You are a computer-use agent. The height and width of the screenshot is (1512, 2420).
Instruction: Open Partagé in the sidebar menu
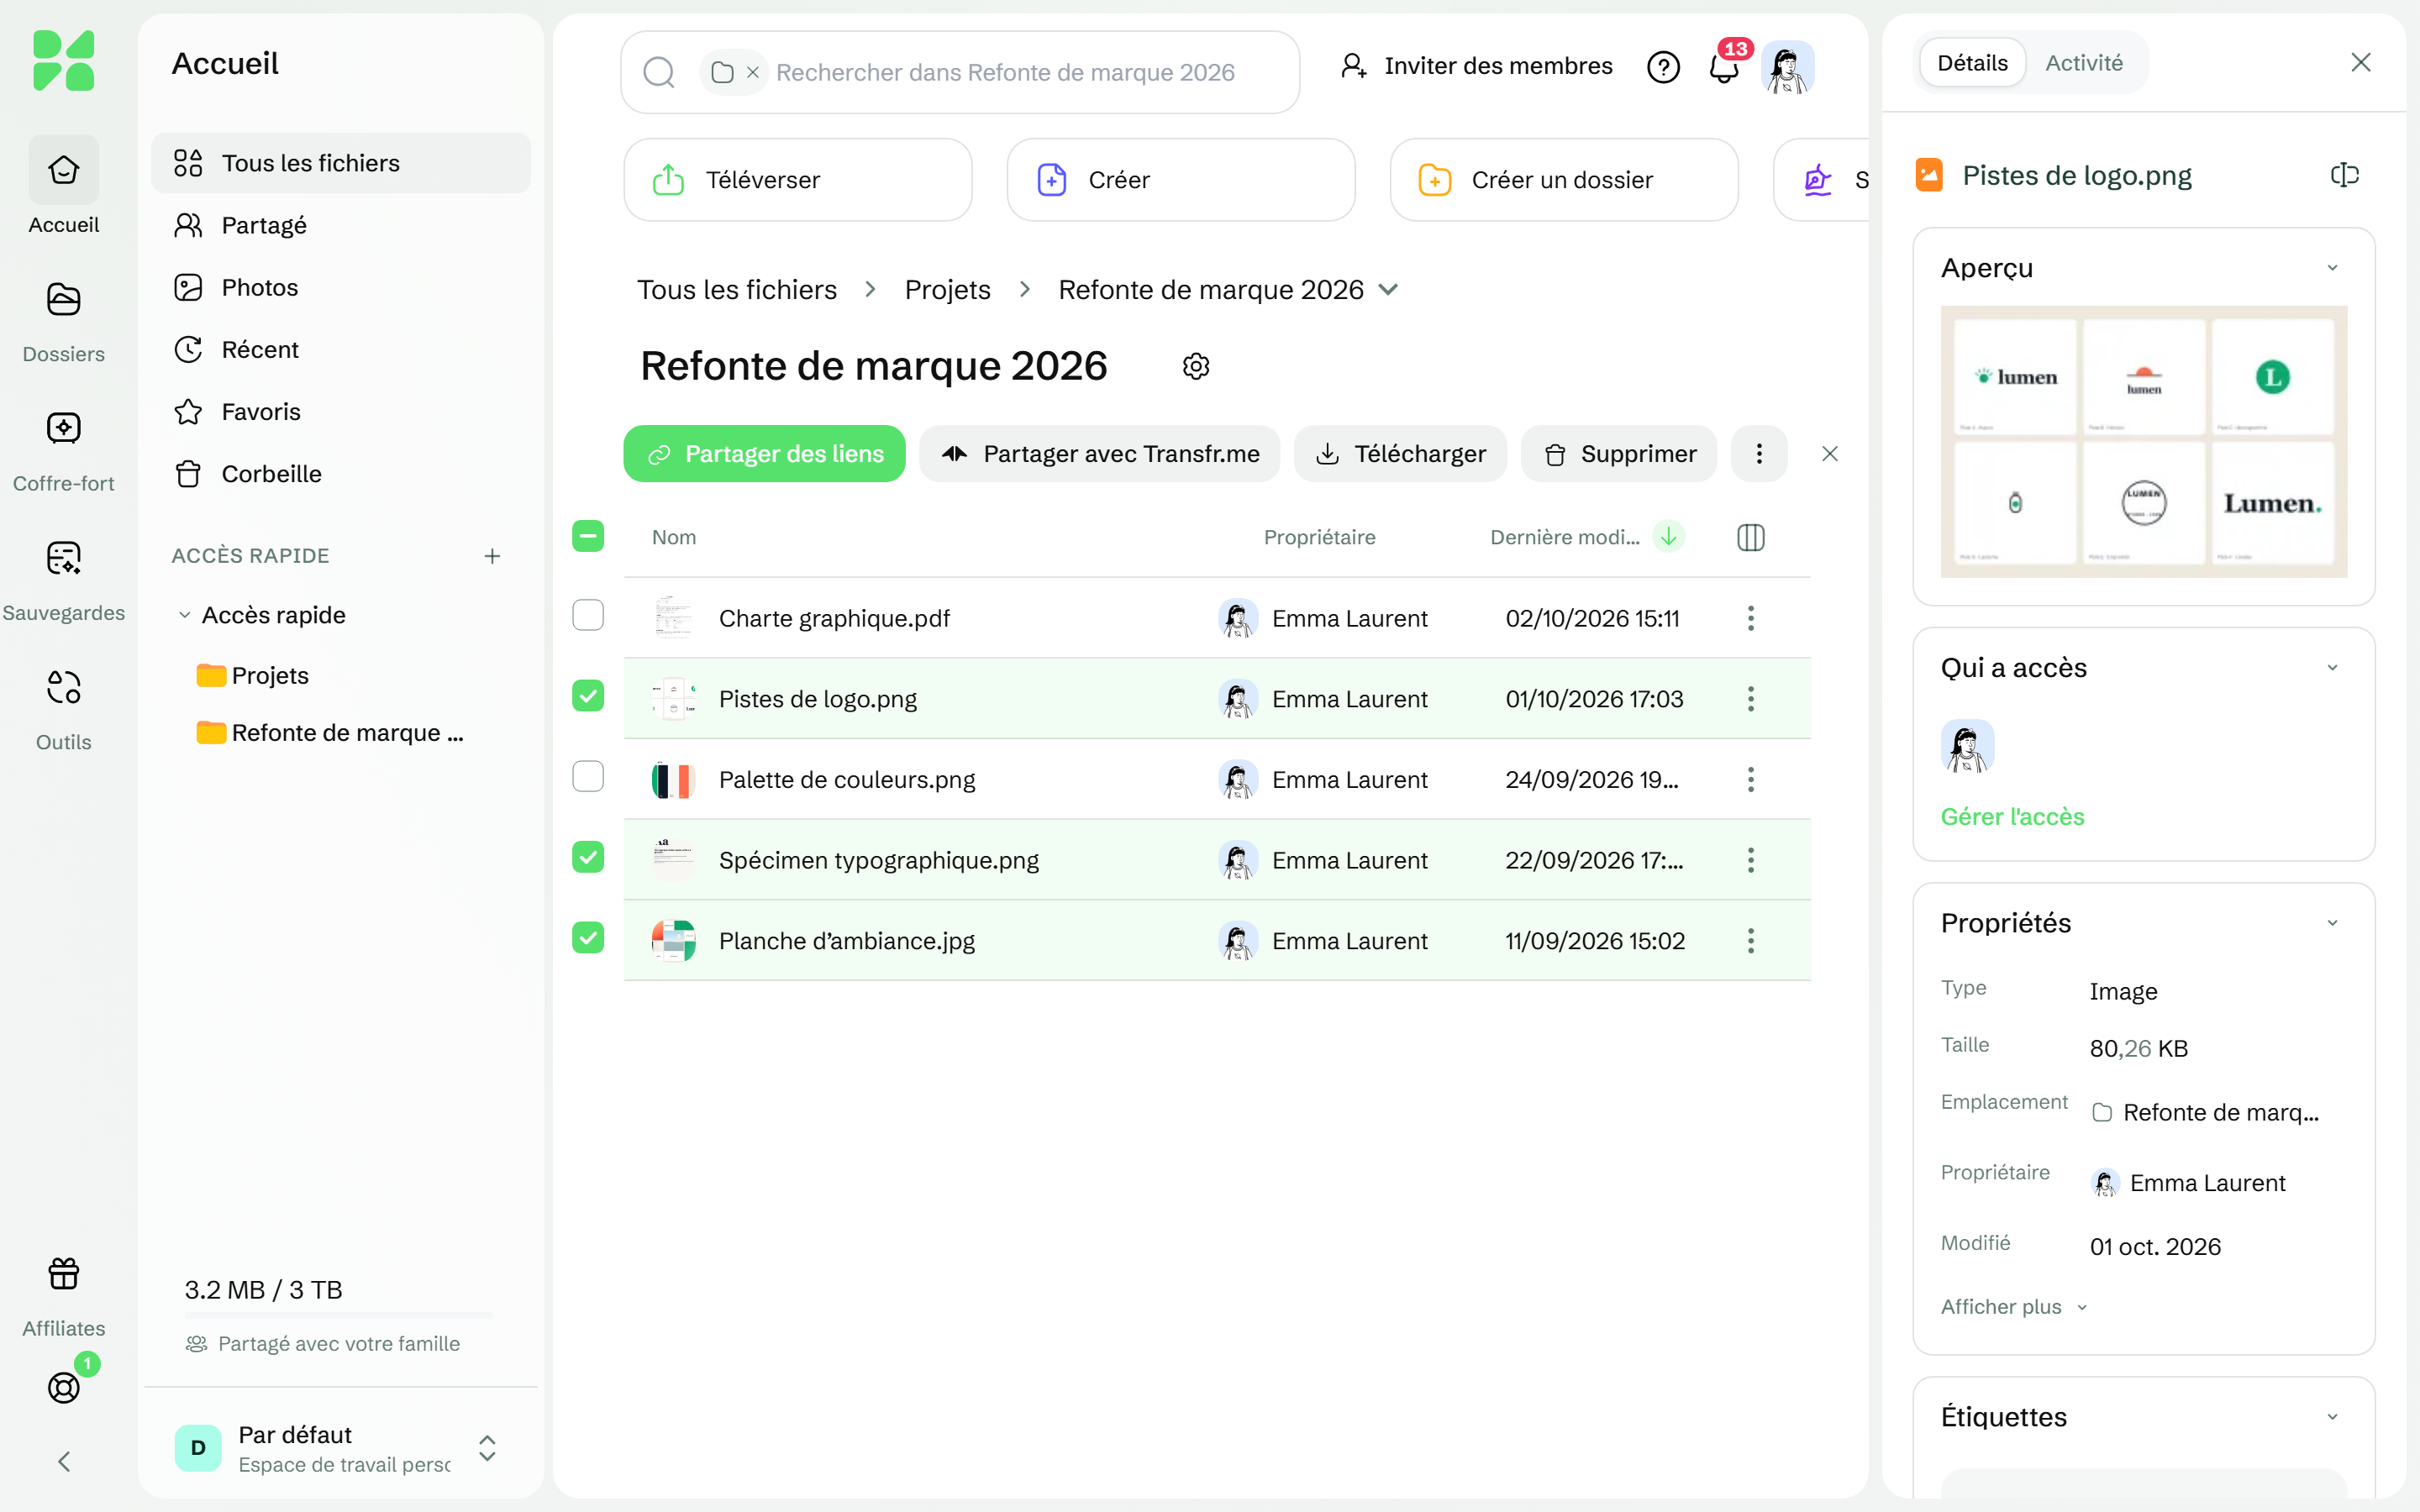click(341, 225)
